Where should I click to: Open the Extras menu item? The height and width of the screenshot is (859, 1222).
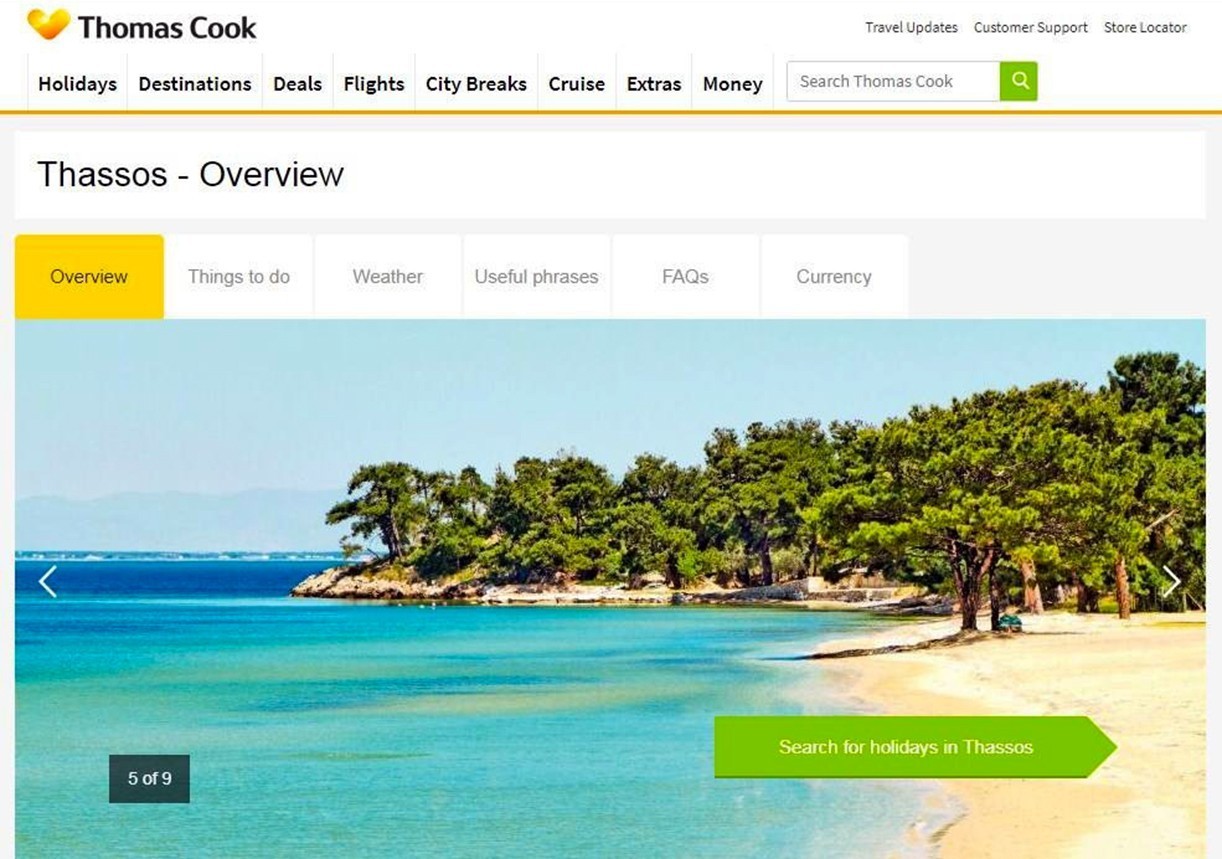[x=654, y=84]
